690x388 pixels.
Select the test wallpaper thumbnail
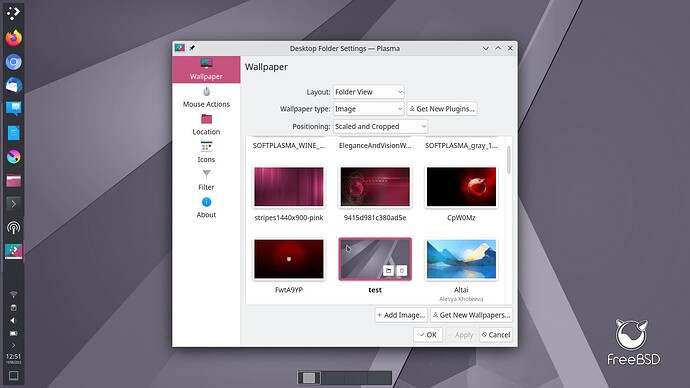coord(375,259)
